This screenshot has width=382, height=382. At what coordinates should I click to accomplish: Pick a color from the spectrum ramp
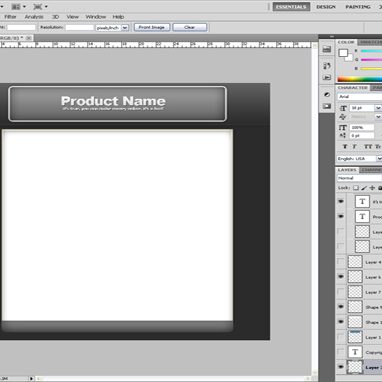360,79
